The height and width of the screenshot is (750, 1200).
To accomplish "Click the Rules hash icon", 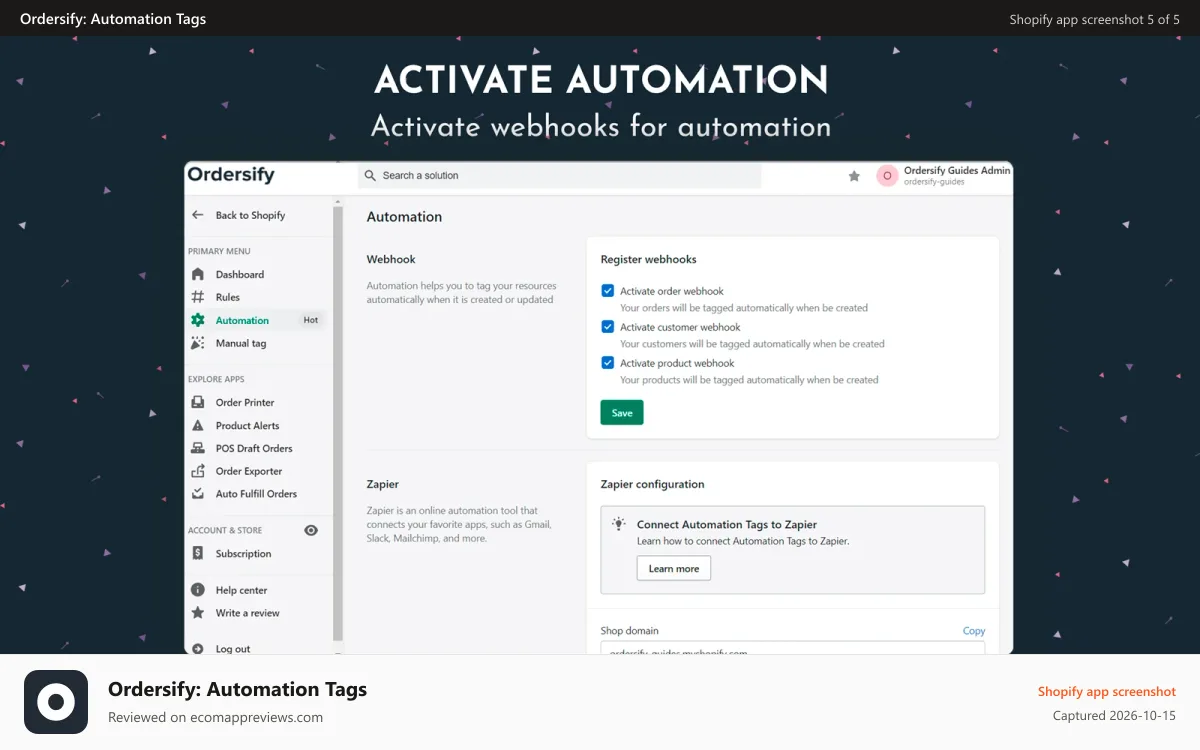I will coord(197,297).
